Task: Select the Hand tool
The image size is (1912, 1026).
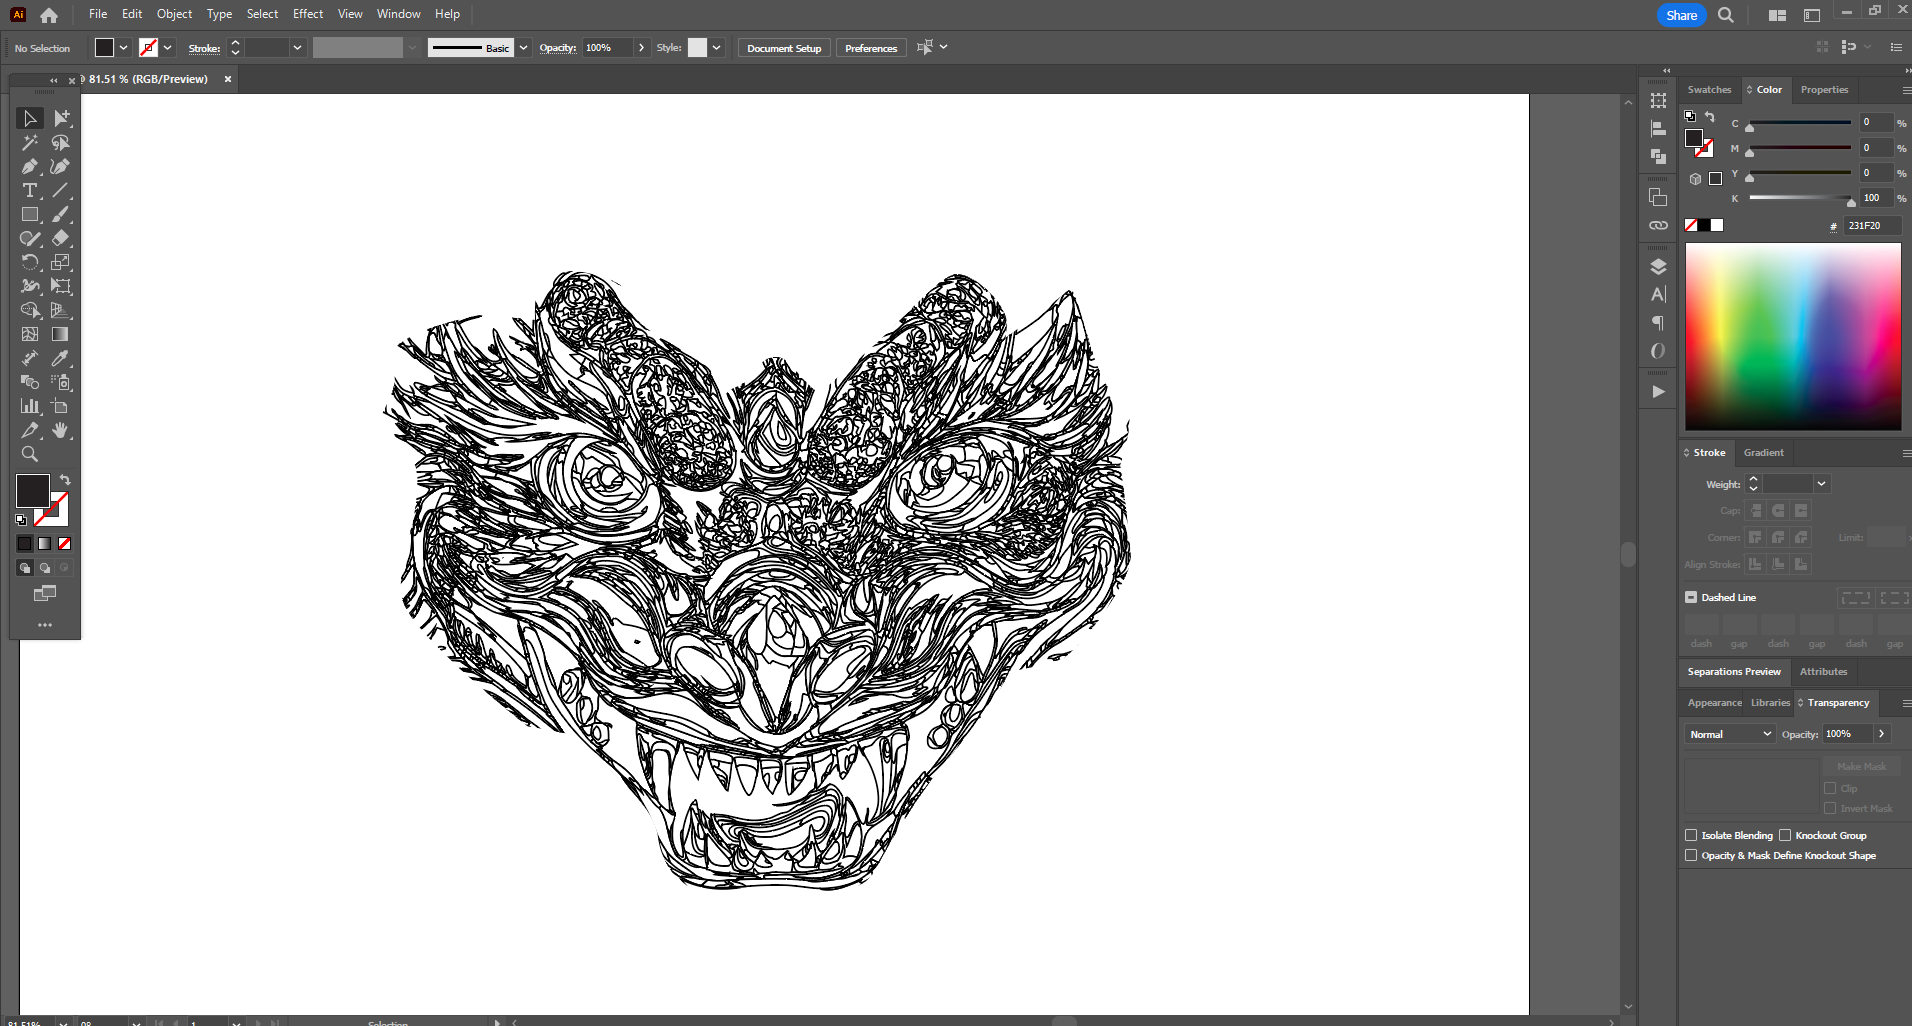Action: (x=60, y=430)
